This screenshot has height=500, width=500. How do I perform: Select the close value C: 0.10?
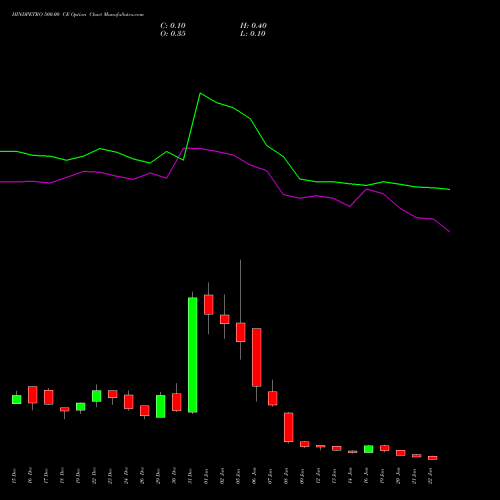click(173, 26)
